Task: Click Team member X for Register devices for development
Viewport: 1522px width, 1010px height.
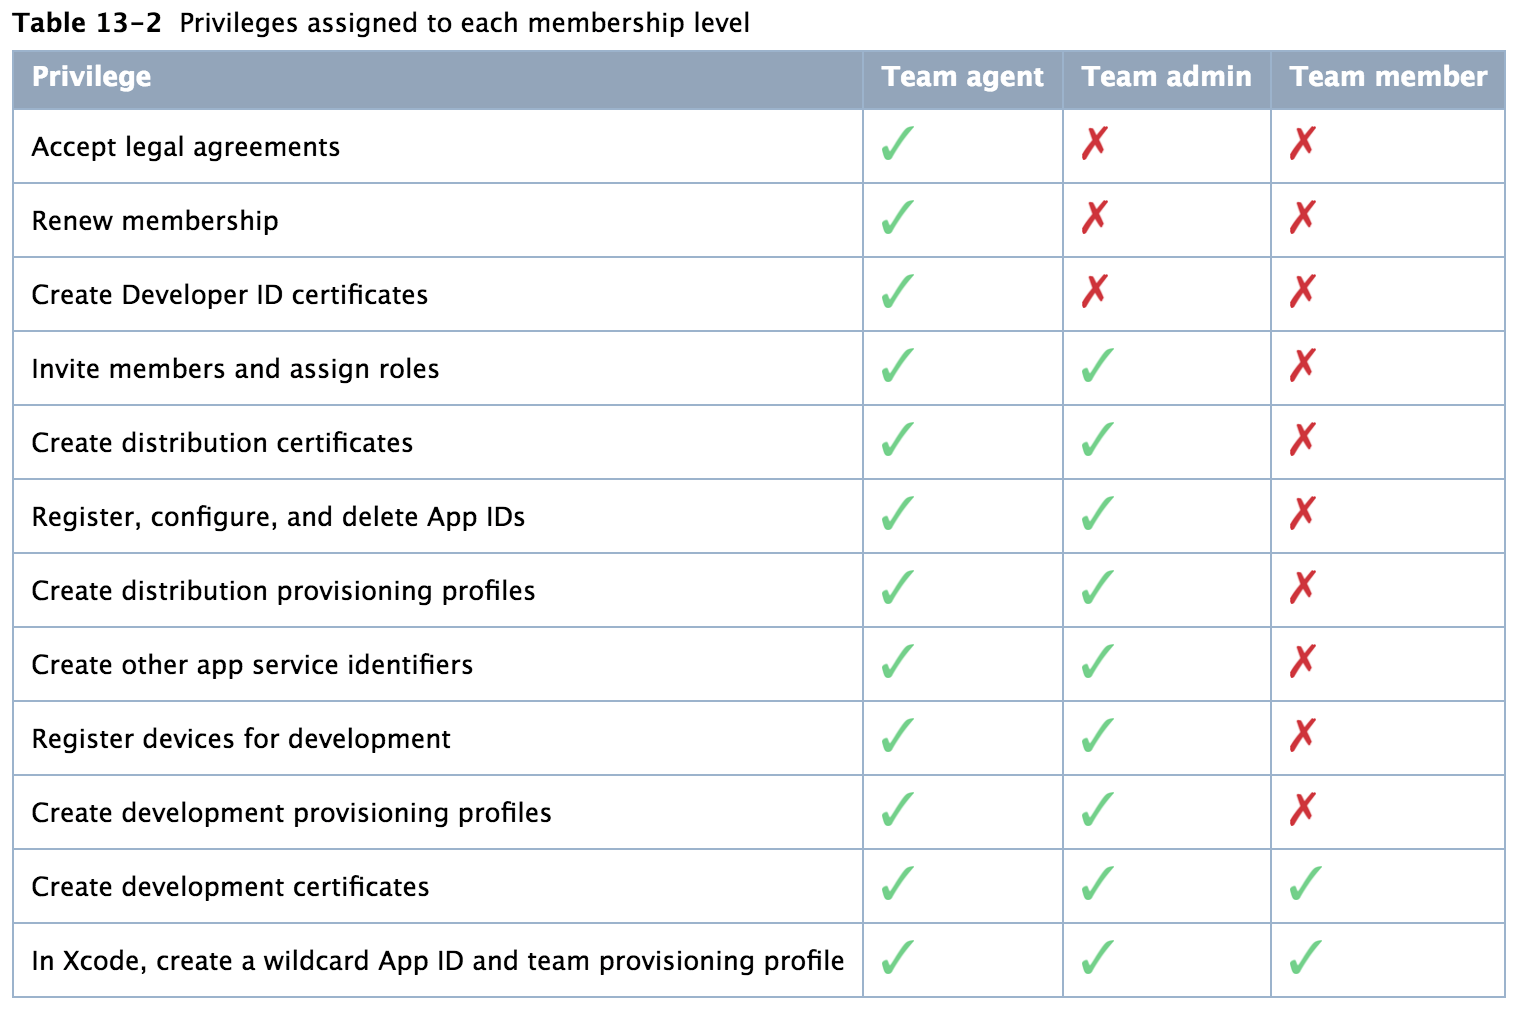Action: click(x=1302, y=735)
